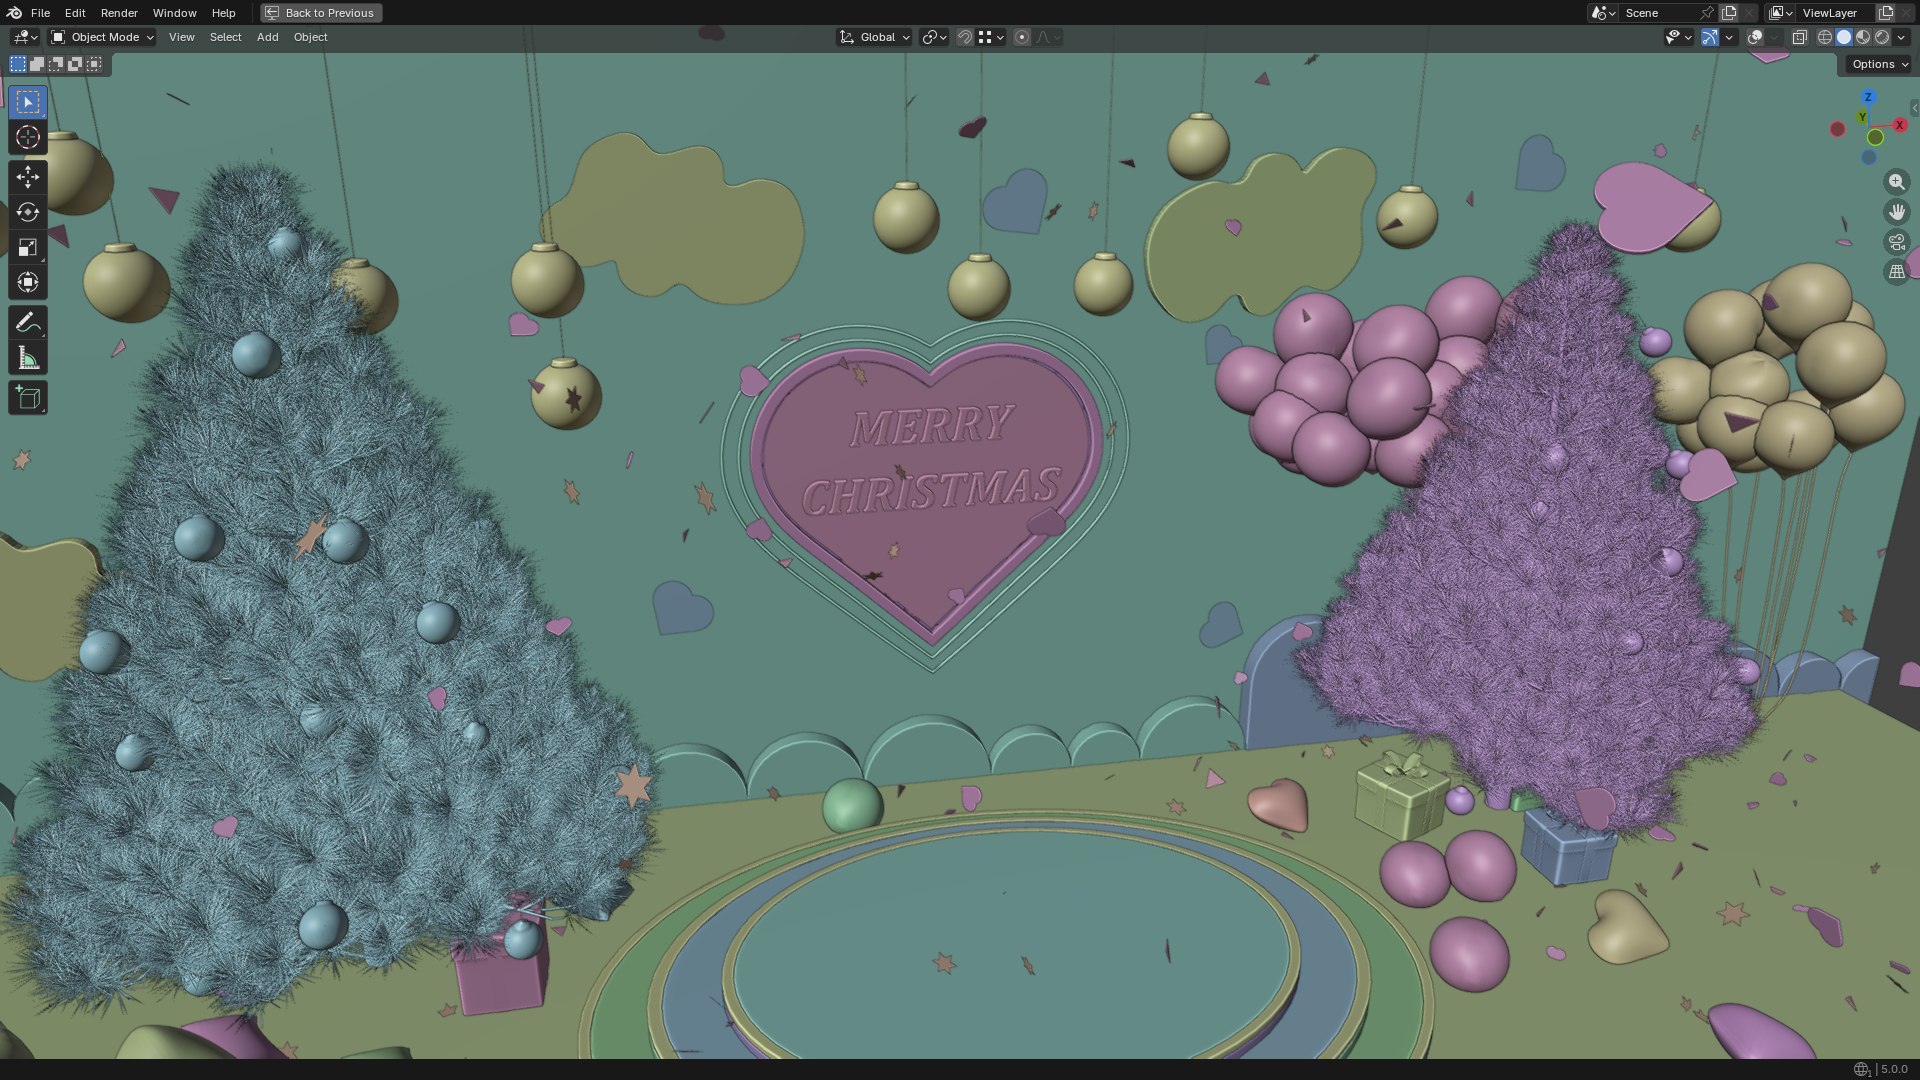Image resolution: width=1920 pixels, height=1080 pixels.
Task: Open the File menu
Action: 40,13
